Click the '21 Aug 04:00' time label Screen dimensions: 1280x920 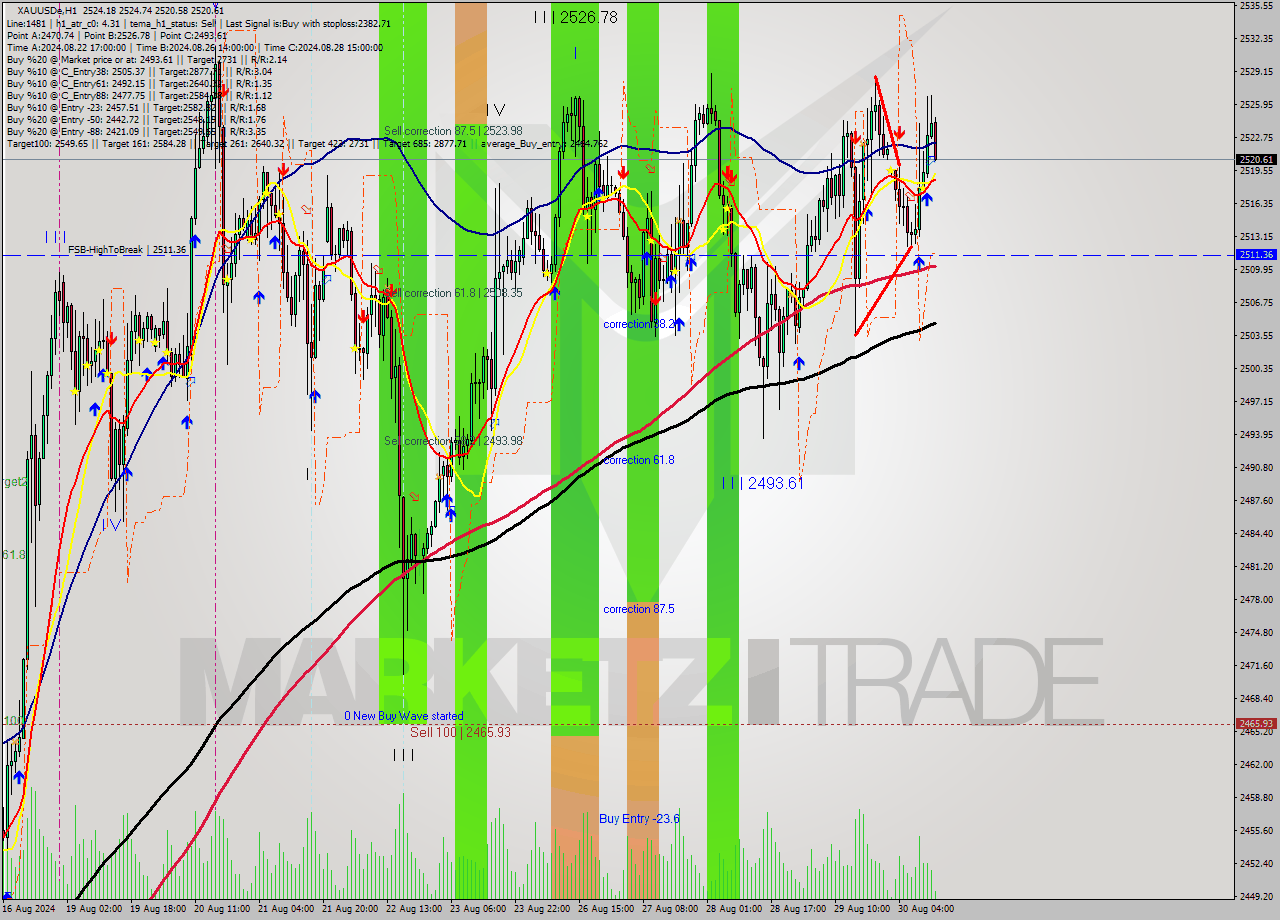pos(285,909)
